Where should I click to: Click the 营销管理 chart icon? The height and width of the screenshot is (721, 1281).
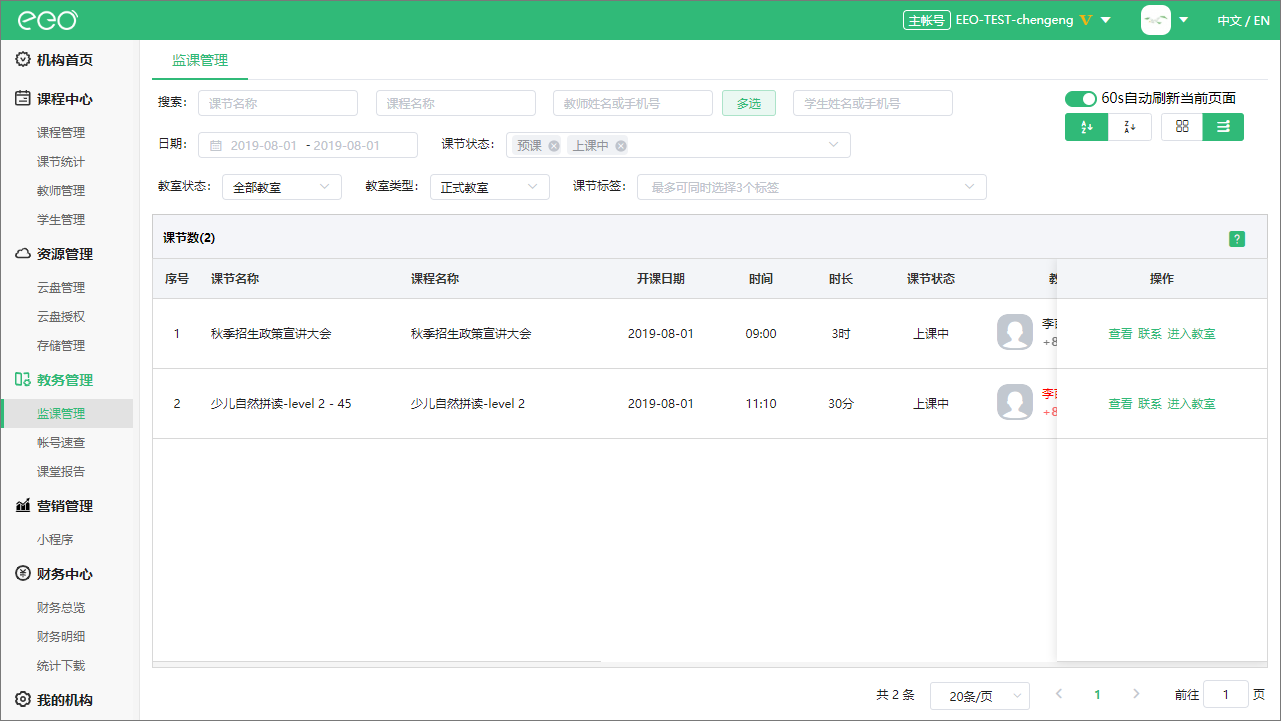pyautogui.click(x=23, y=506)
